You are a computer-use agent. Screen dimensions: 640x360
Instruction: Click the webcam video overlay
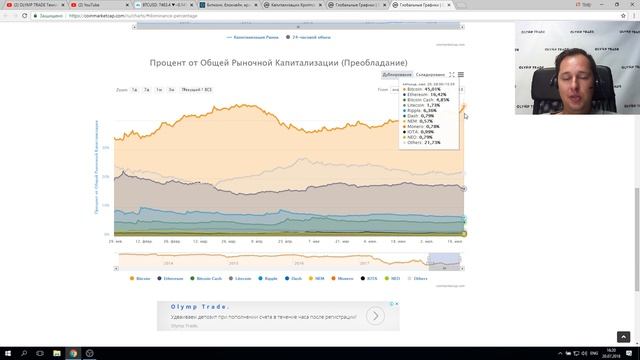(x=577, y=67)
